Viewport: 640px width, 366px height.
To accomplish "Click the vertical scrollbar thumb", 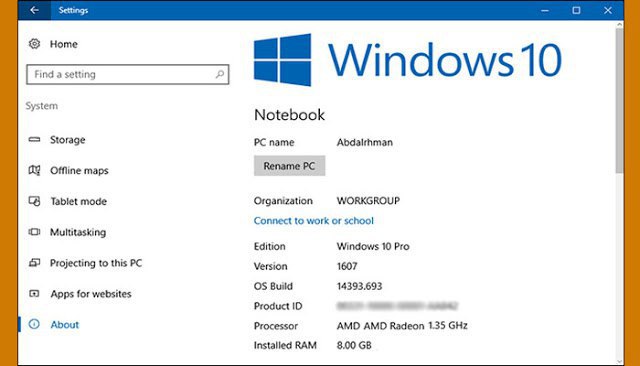I will coord(620,101).
